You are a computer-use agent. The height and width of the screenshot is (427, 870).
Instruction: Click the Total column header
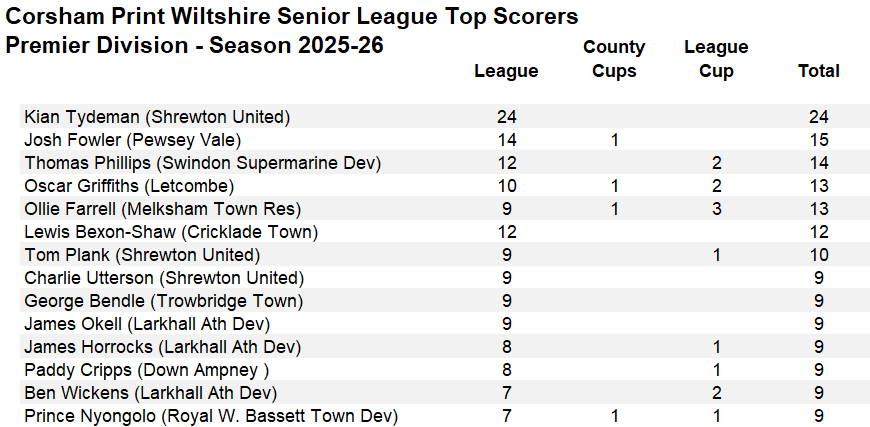coord(818,71)
